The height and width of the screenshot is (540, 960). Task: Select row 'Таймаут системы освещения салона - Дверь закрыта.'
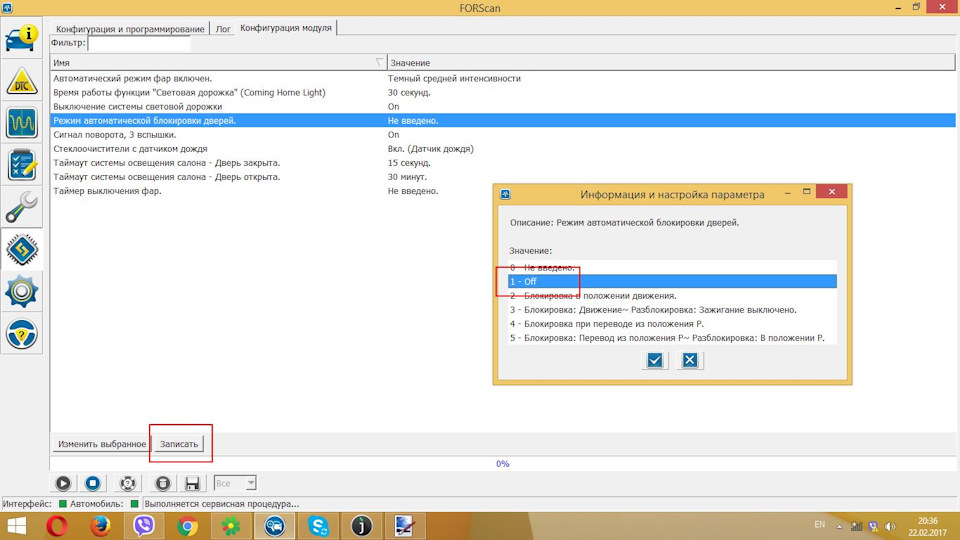(503, 163)
